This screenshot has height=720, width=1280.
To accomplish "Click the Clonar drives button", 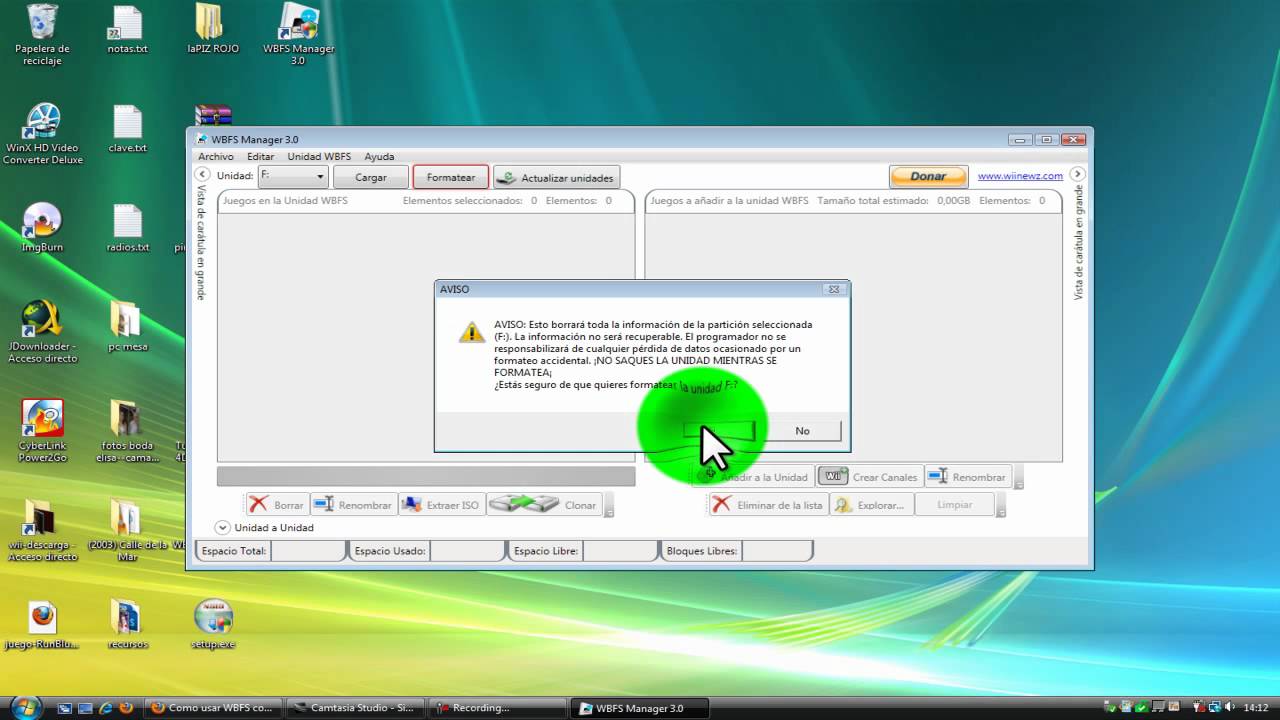I will [545, 505].
